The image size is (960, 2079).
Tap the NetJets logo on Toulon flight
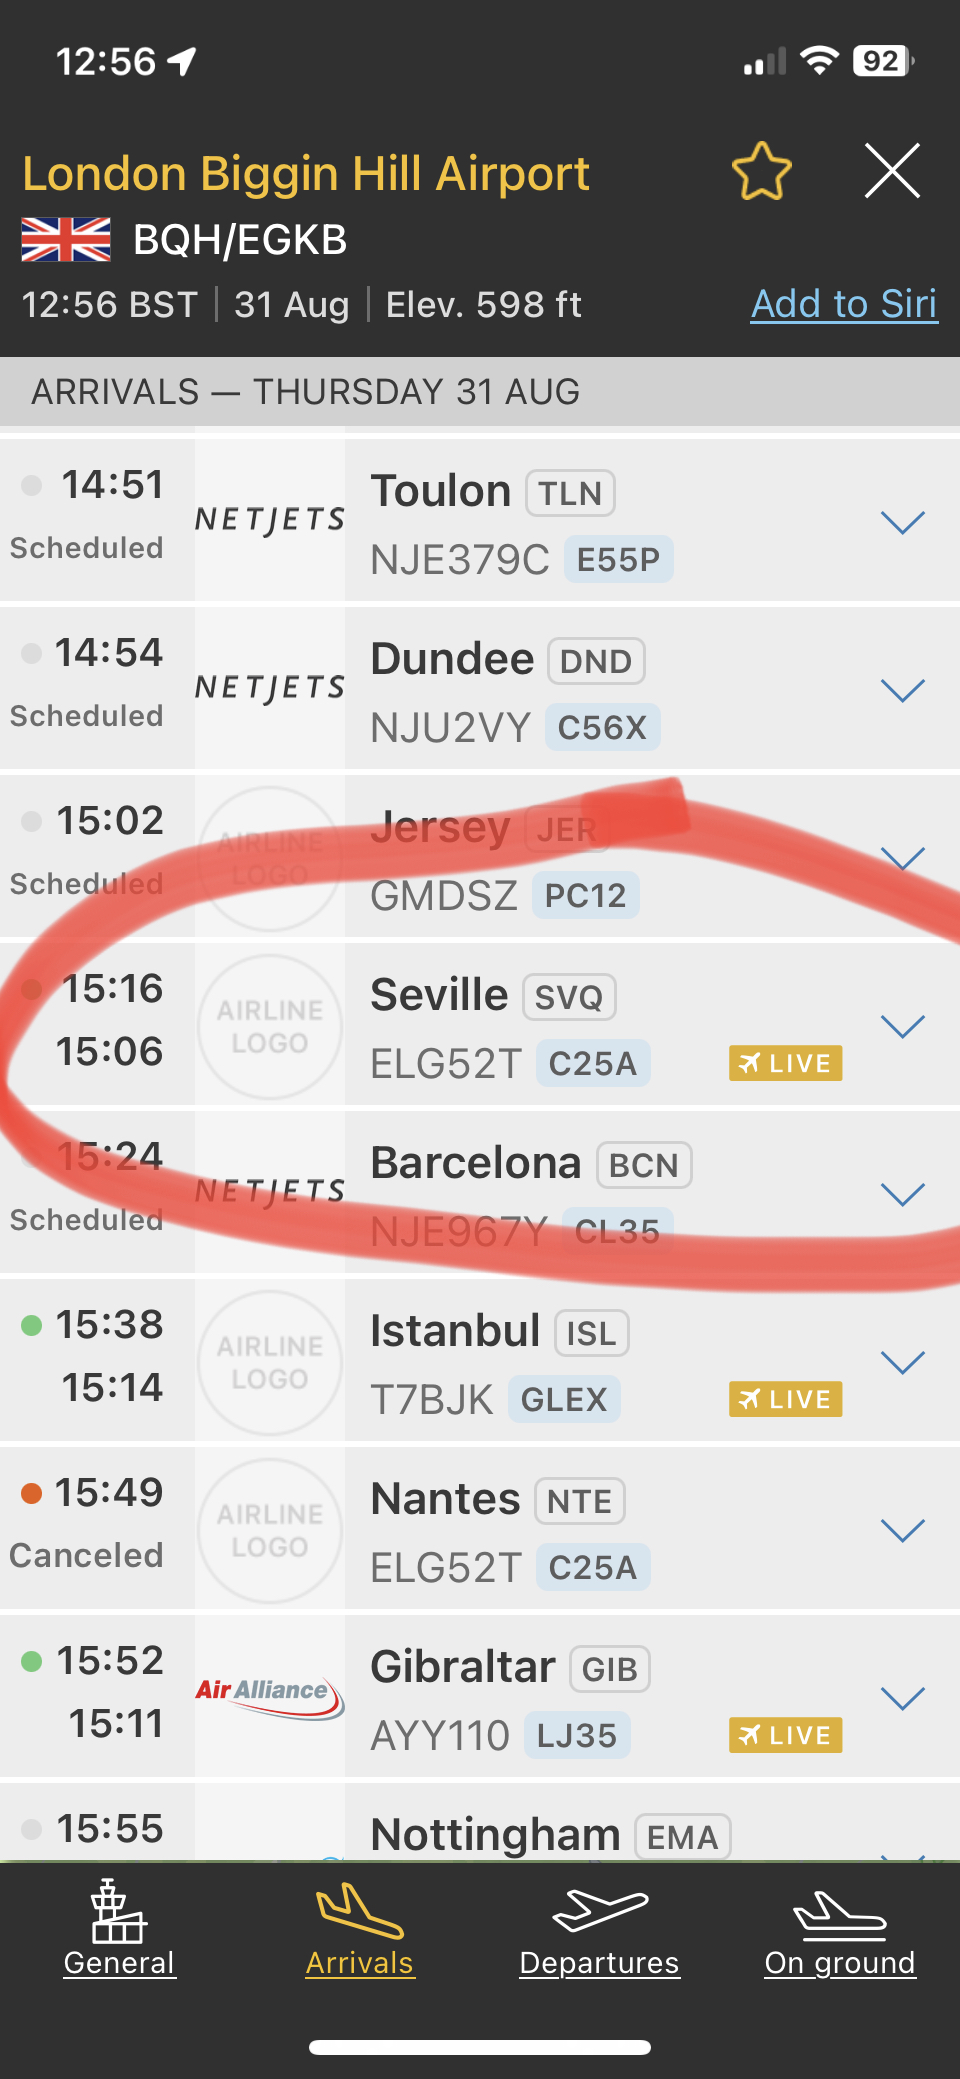pyautogui.click(x=270, y=519)
